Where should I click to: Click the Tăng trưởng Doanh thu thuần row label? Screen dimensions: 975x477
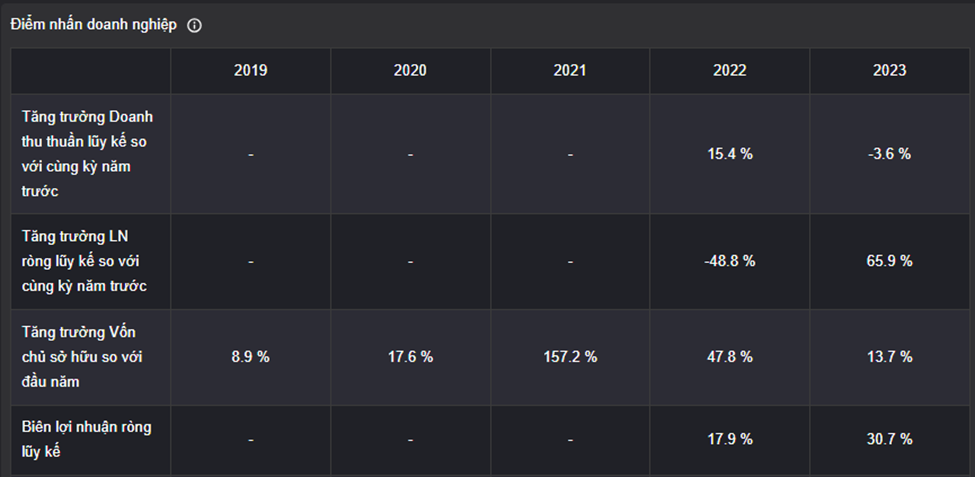click(x=88, y=154)
